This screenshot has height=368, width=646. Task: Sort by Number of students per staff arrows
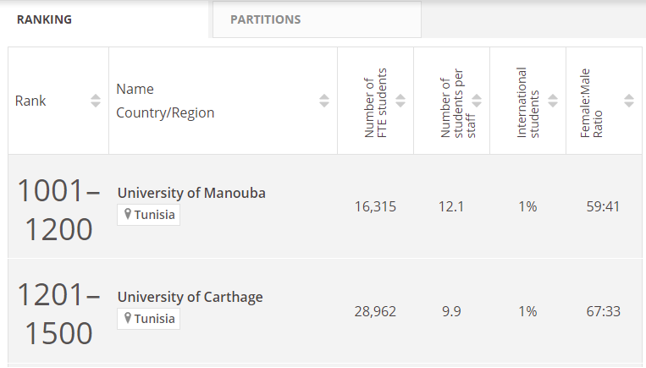[476, 101]
